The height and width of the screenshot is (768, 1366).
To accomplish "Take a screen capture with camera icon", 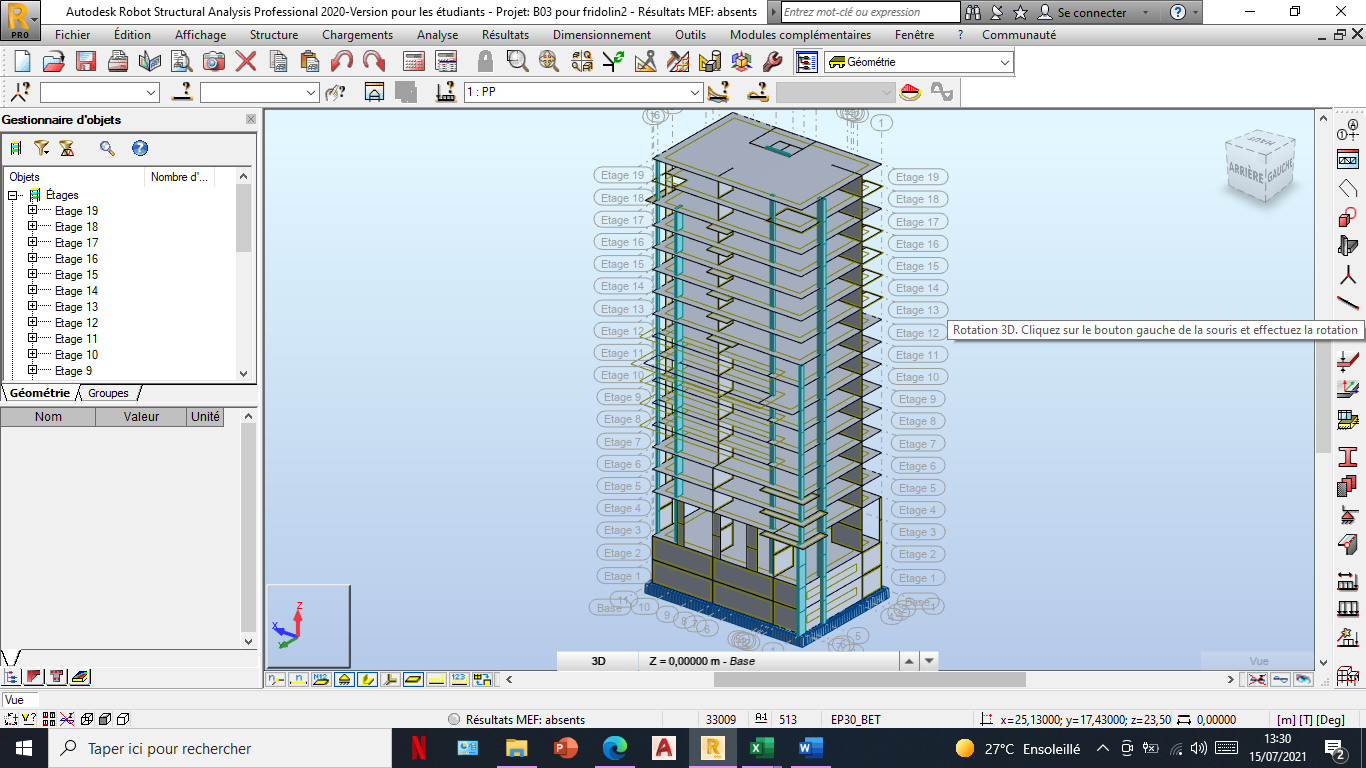I will (214, 62).
